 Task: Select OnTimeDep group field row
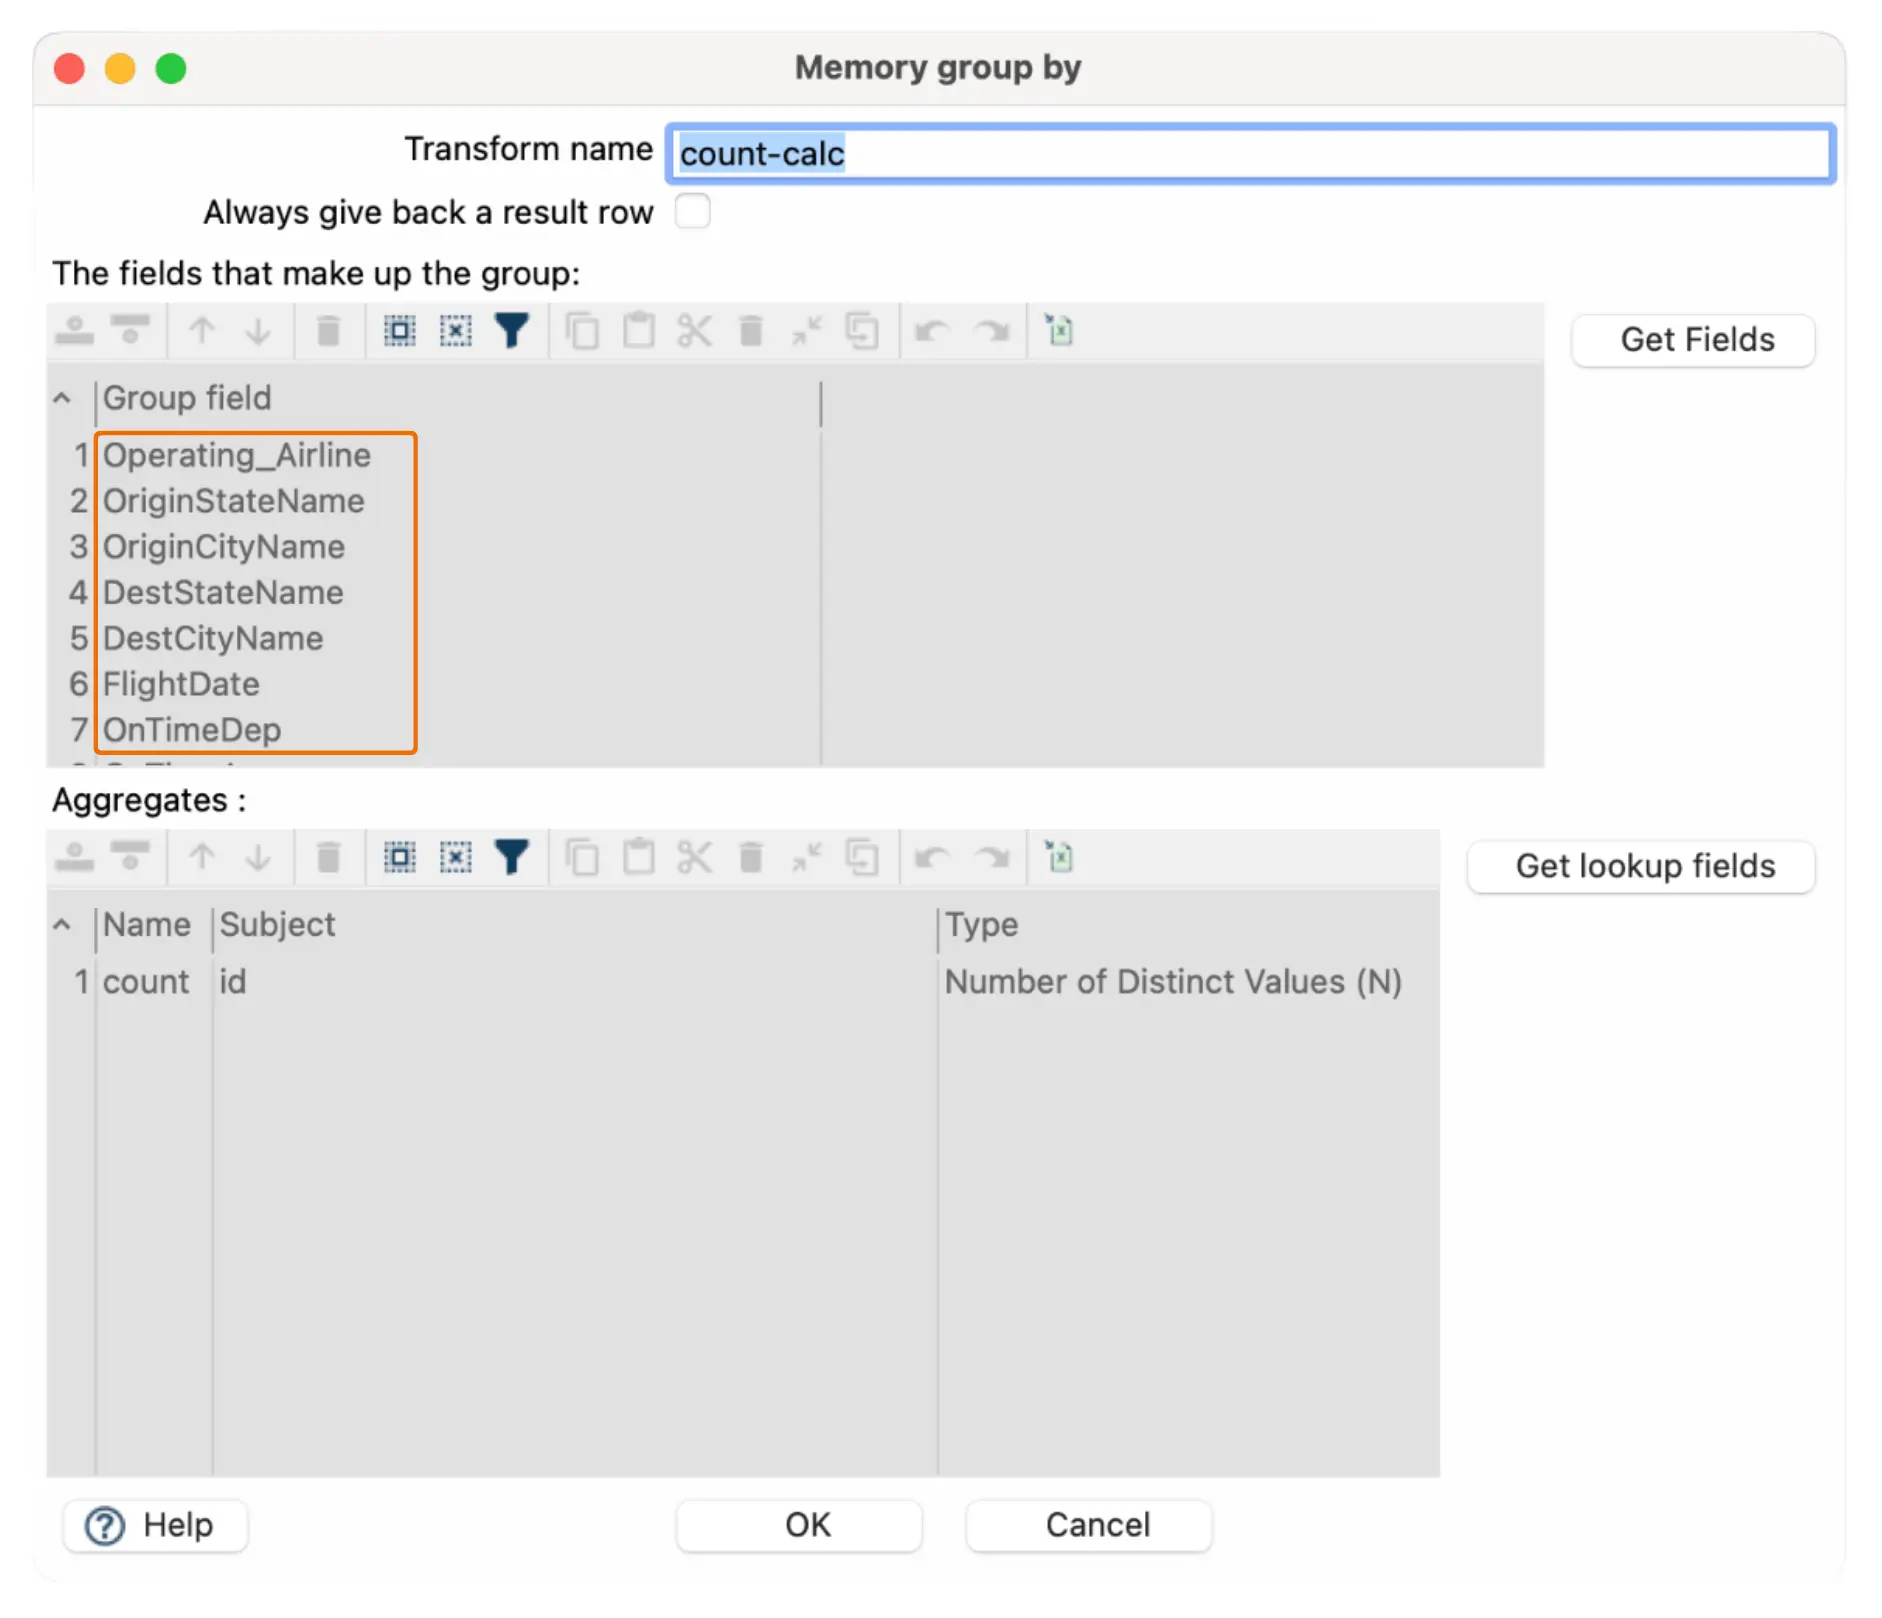click(192, 731)
